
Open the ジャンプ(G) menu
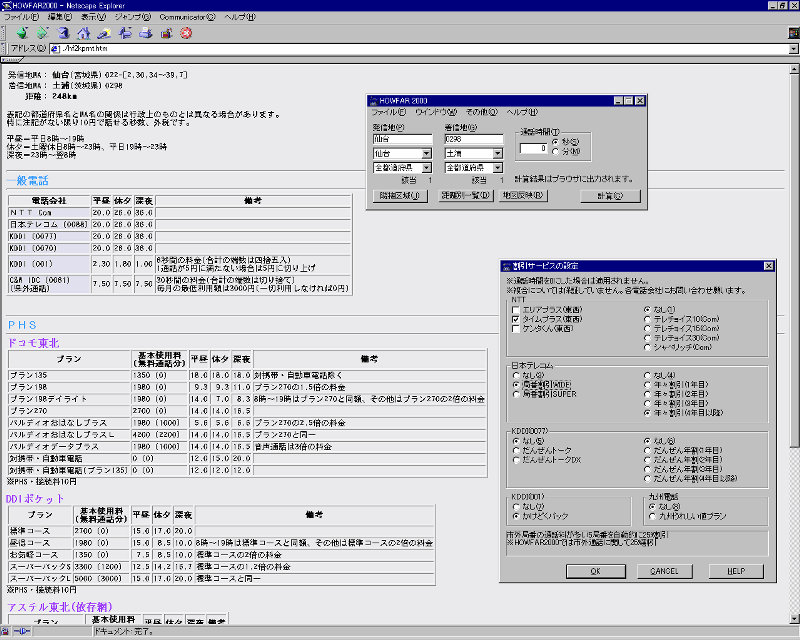click(x=133, y=17)
